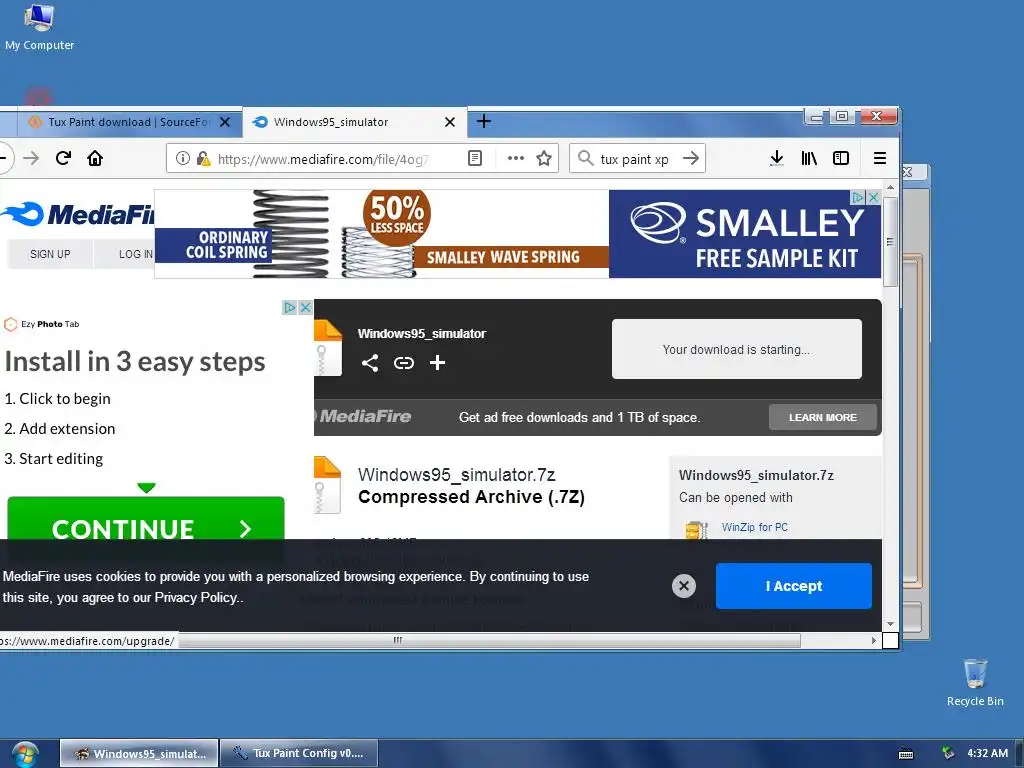Viewport: 1024px width, 768px height.
Task: Click AdChoices icon on Ezy Photo ad
Action: (290, 307)
